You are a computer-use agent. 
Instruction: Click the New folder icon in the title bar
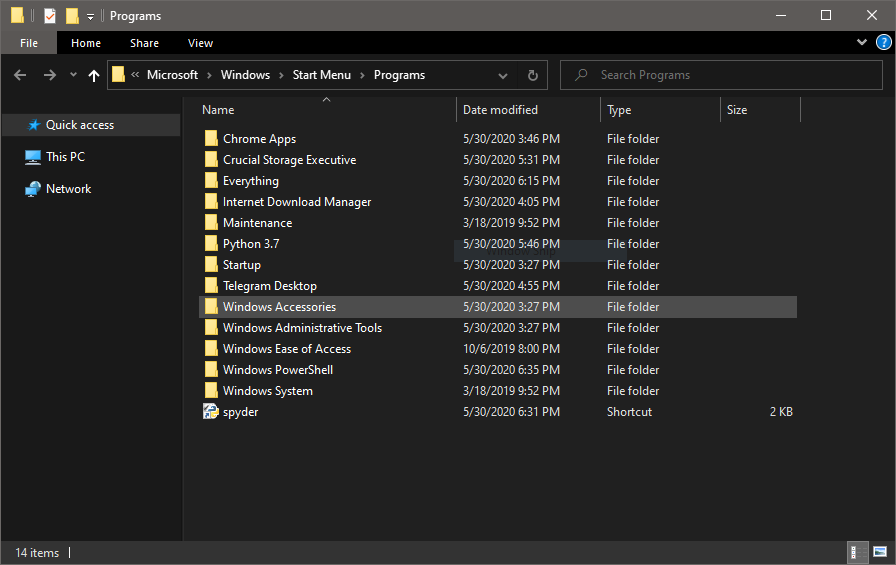pos(72,15)
